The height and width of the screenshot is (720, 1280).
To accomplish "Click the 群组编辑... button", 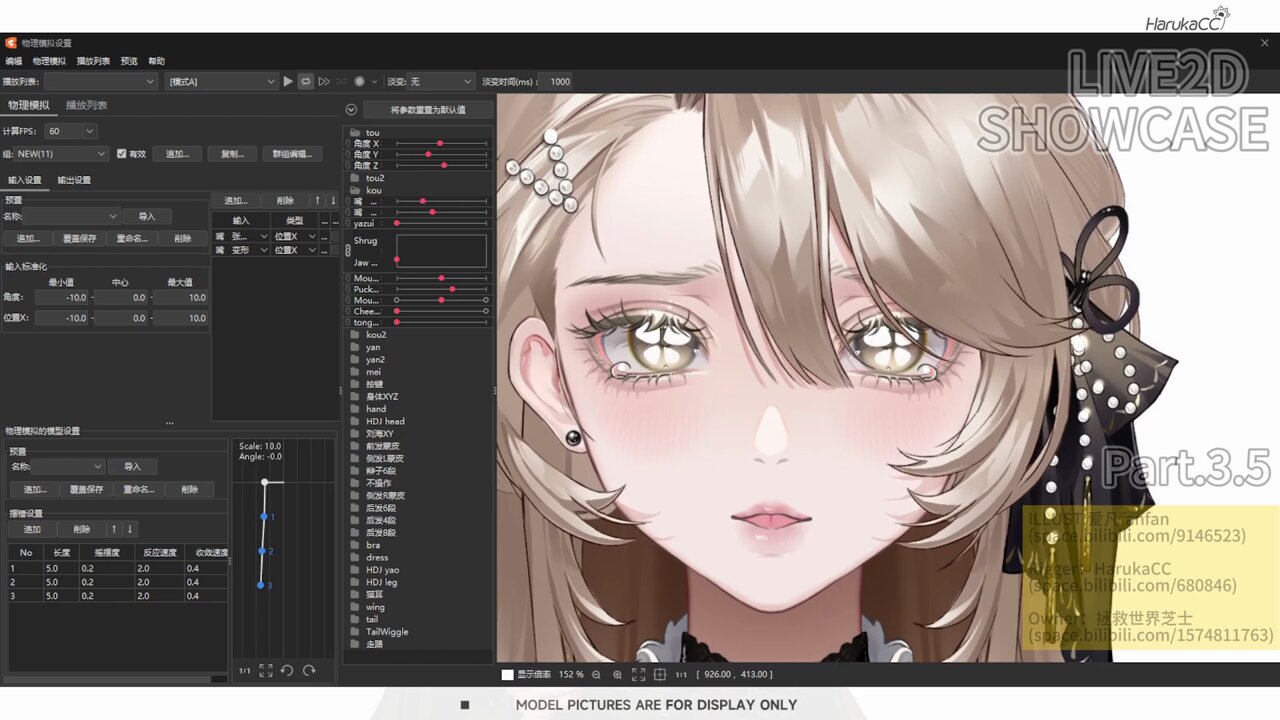I will pyautogui.click(x=292, y=154).
